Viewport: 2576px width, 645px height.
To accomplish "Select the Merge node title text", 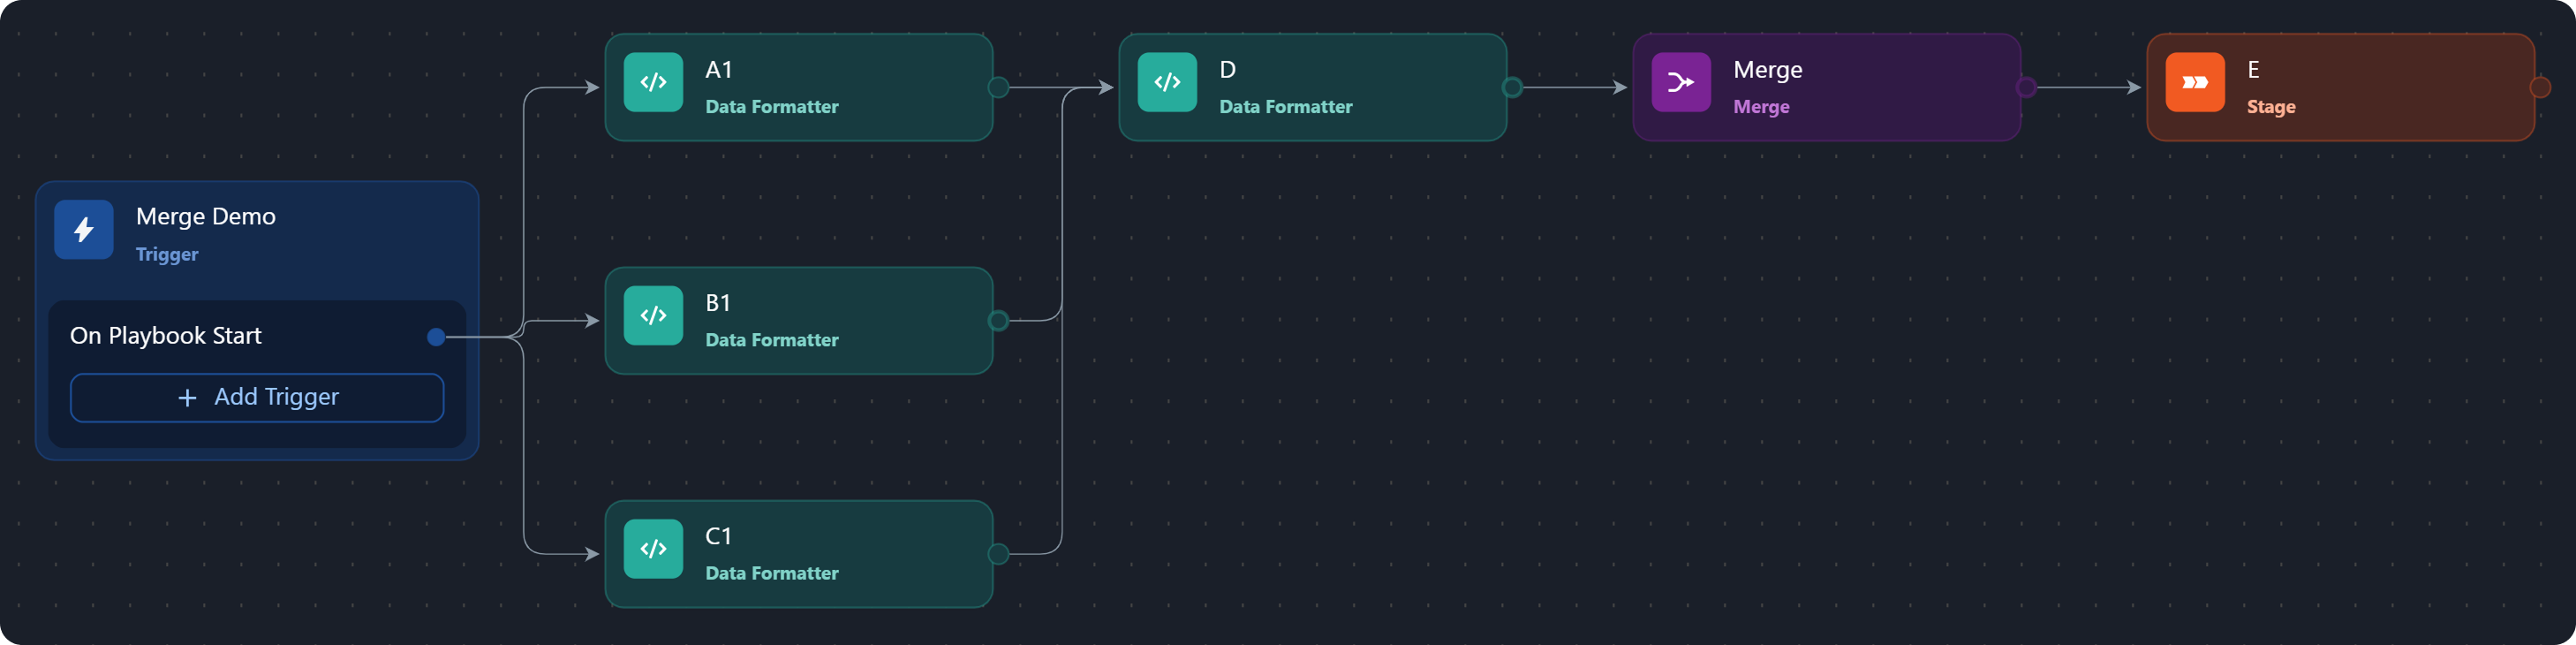I will click(1767, 70).
